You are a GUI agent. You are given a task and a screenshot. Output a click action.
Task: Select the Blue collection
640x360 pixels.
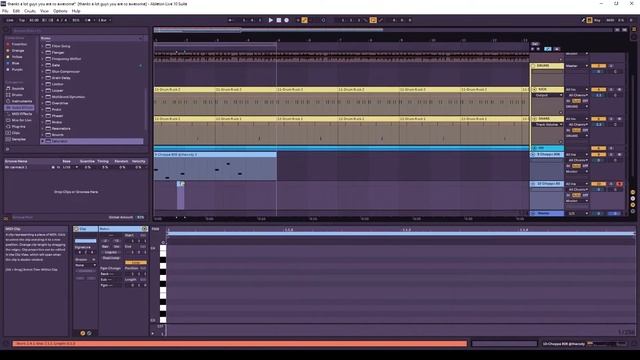click(x=13, y=63)
